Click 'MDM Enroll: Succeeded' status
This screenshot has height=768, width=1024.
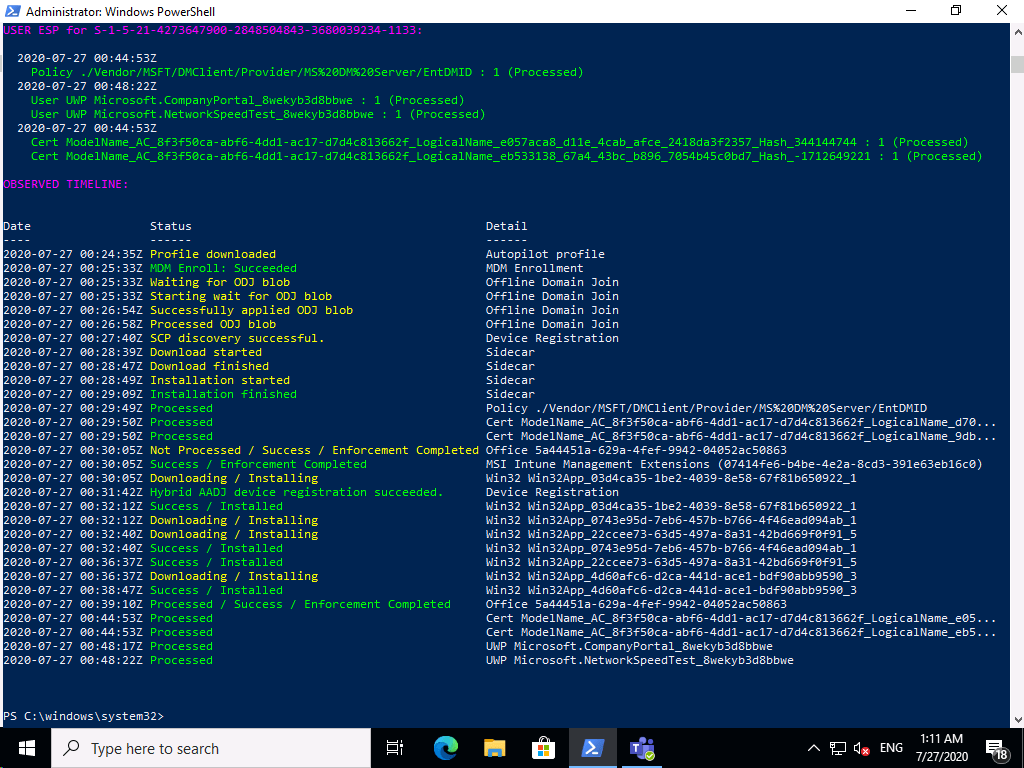coord(223,268)
